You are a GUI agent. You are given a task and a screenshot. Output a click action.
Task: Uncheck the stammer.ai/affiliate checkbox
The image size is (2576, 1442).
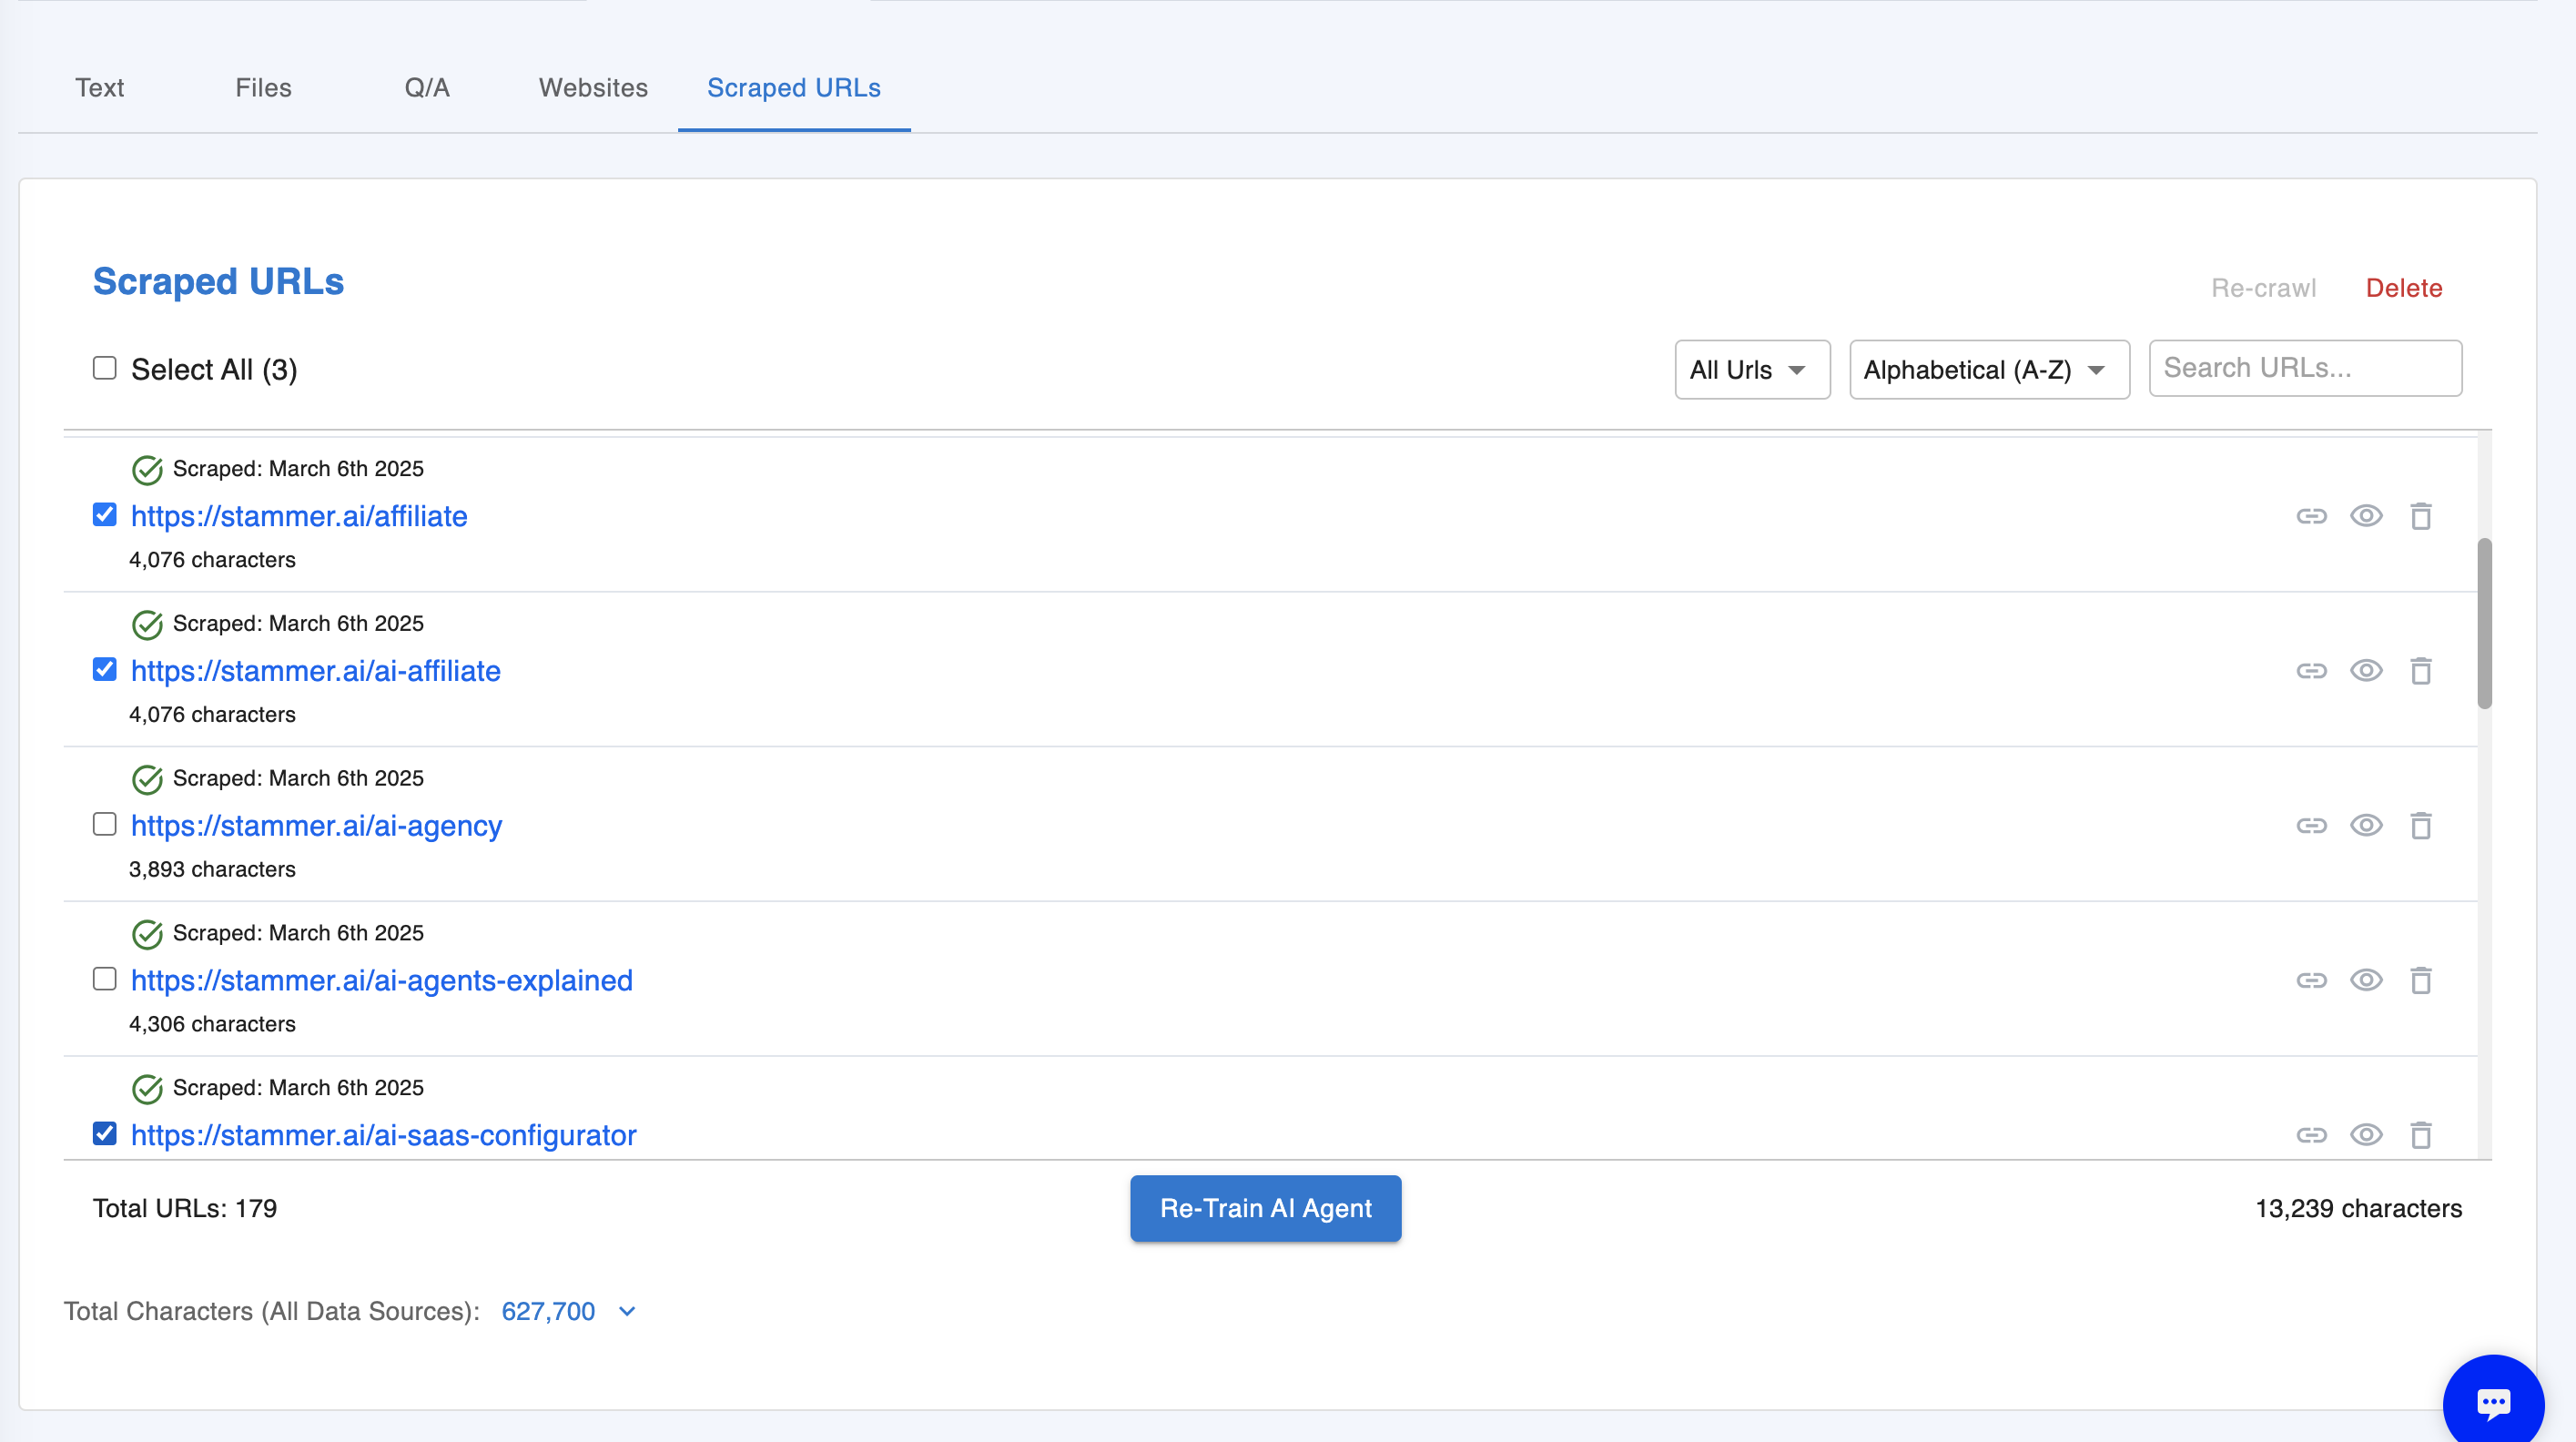(104, 515)
